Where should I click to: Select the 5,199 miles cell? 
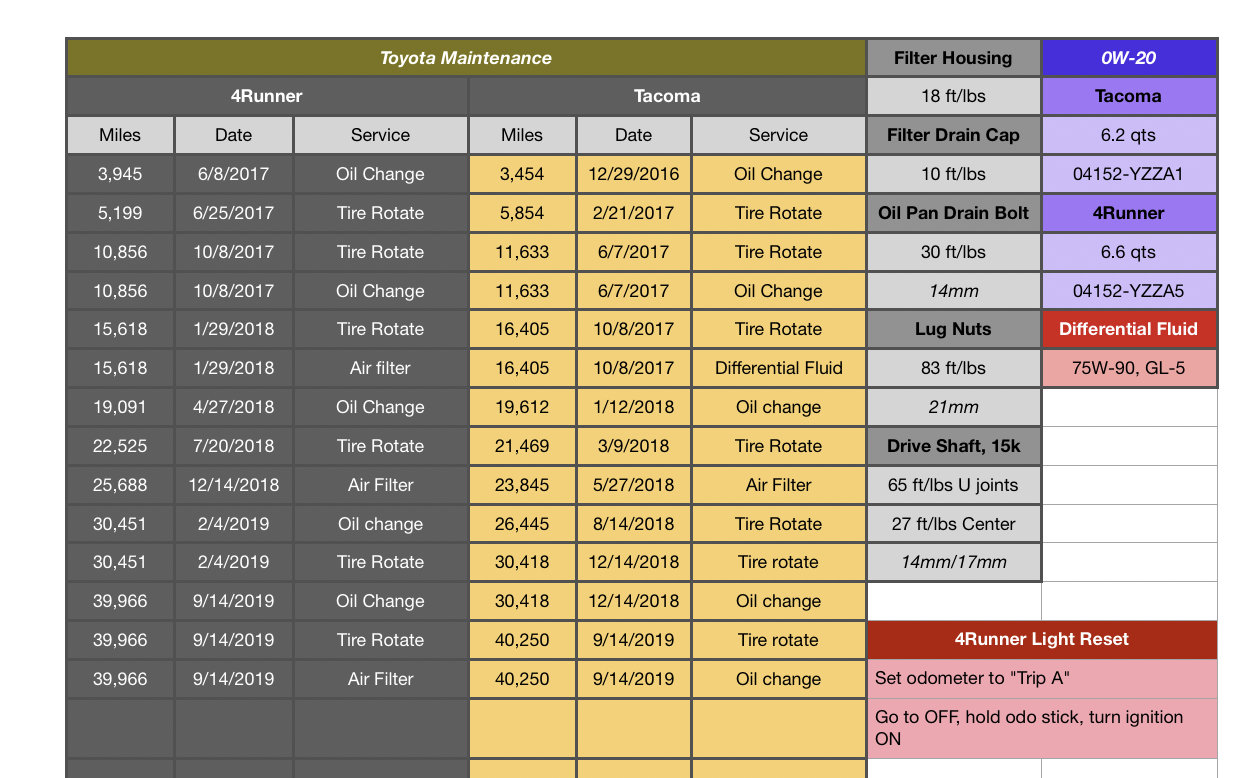pos(120,213)
